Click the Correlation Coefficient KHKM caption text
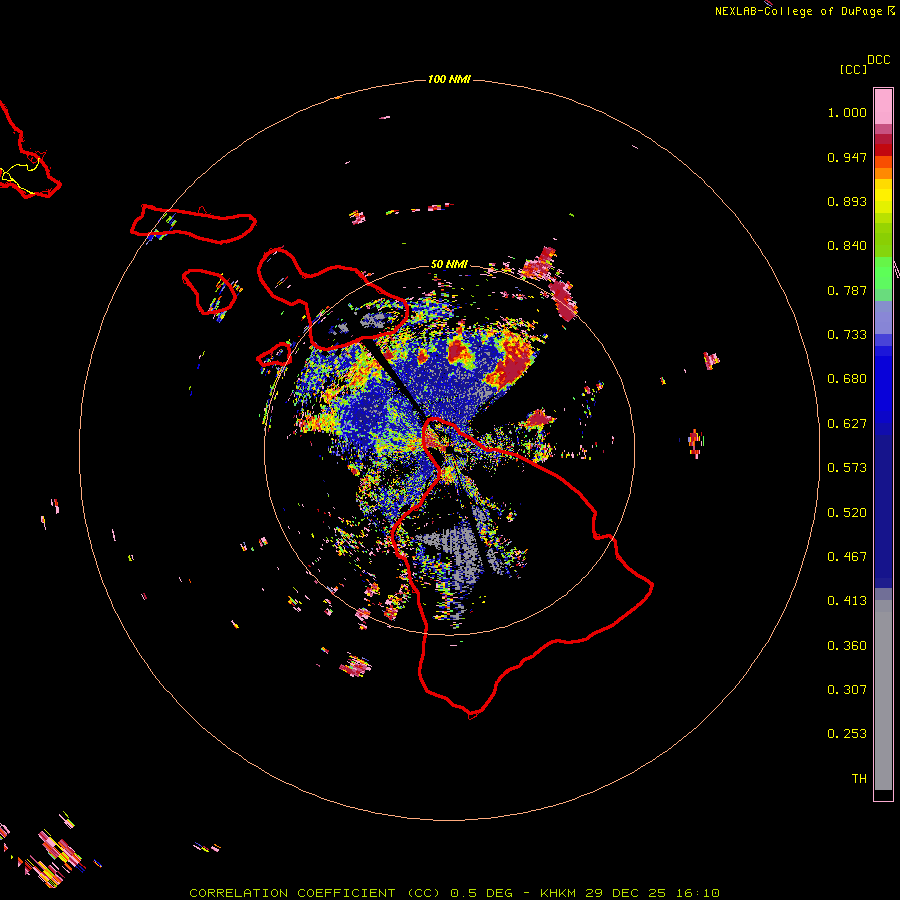This screenshot has width=900, height=900. click(454, 893)
